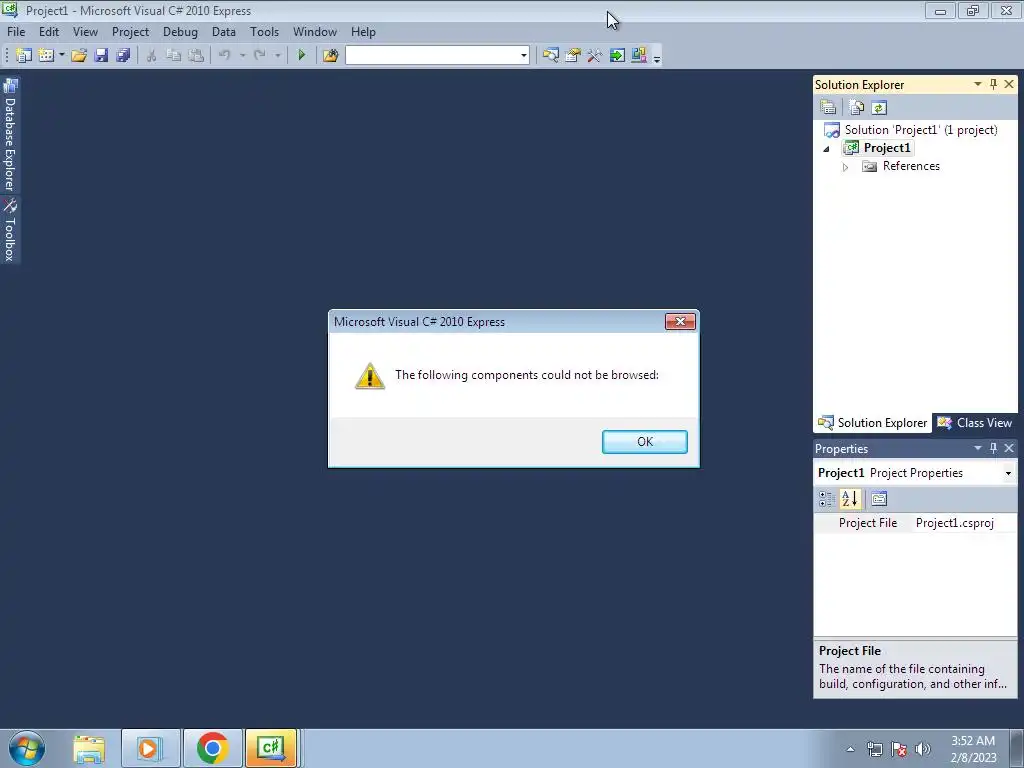The width and height of the screenshot is (1024, 768).
Task: Open the Project menu
Action: (131, 32)
